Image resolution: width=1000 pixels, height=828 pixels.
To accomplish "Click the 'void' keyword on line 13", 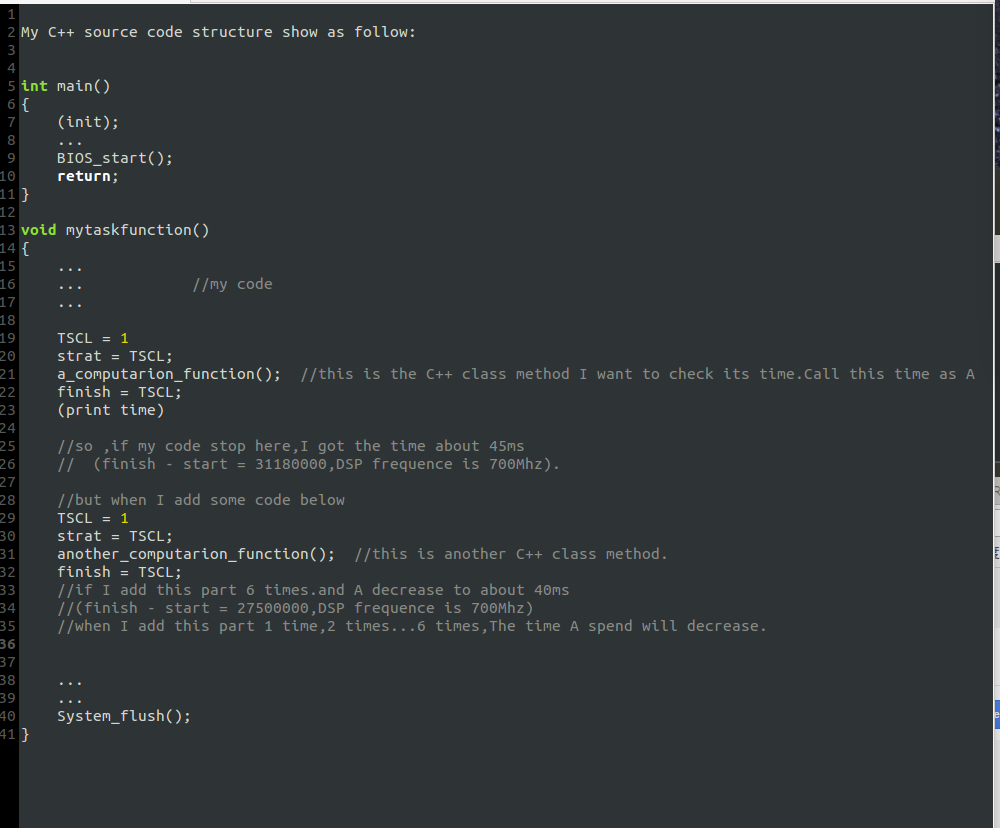I will [38, 230].
